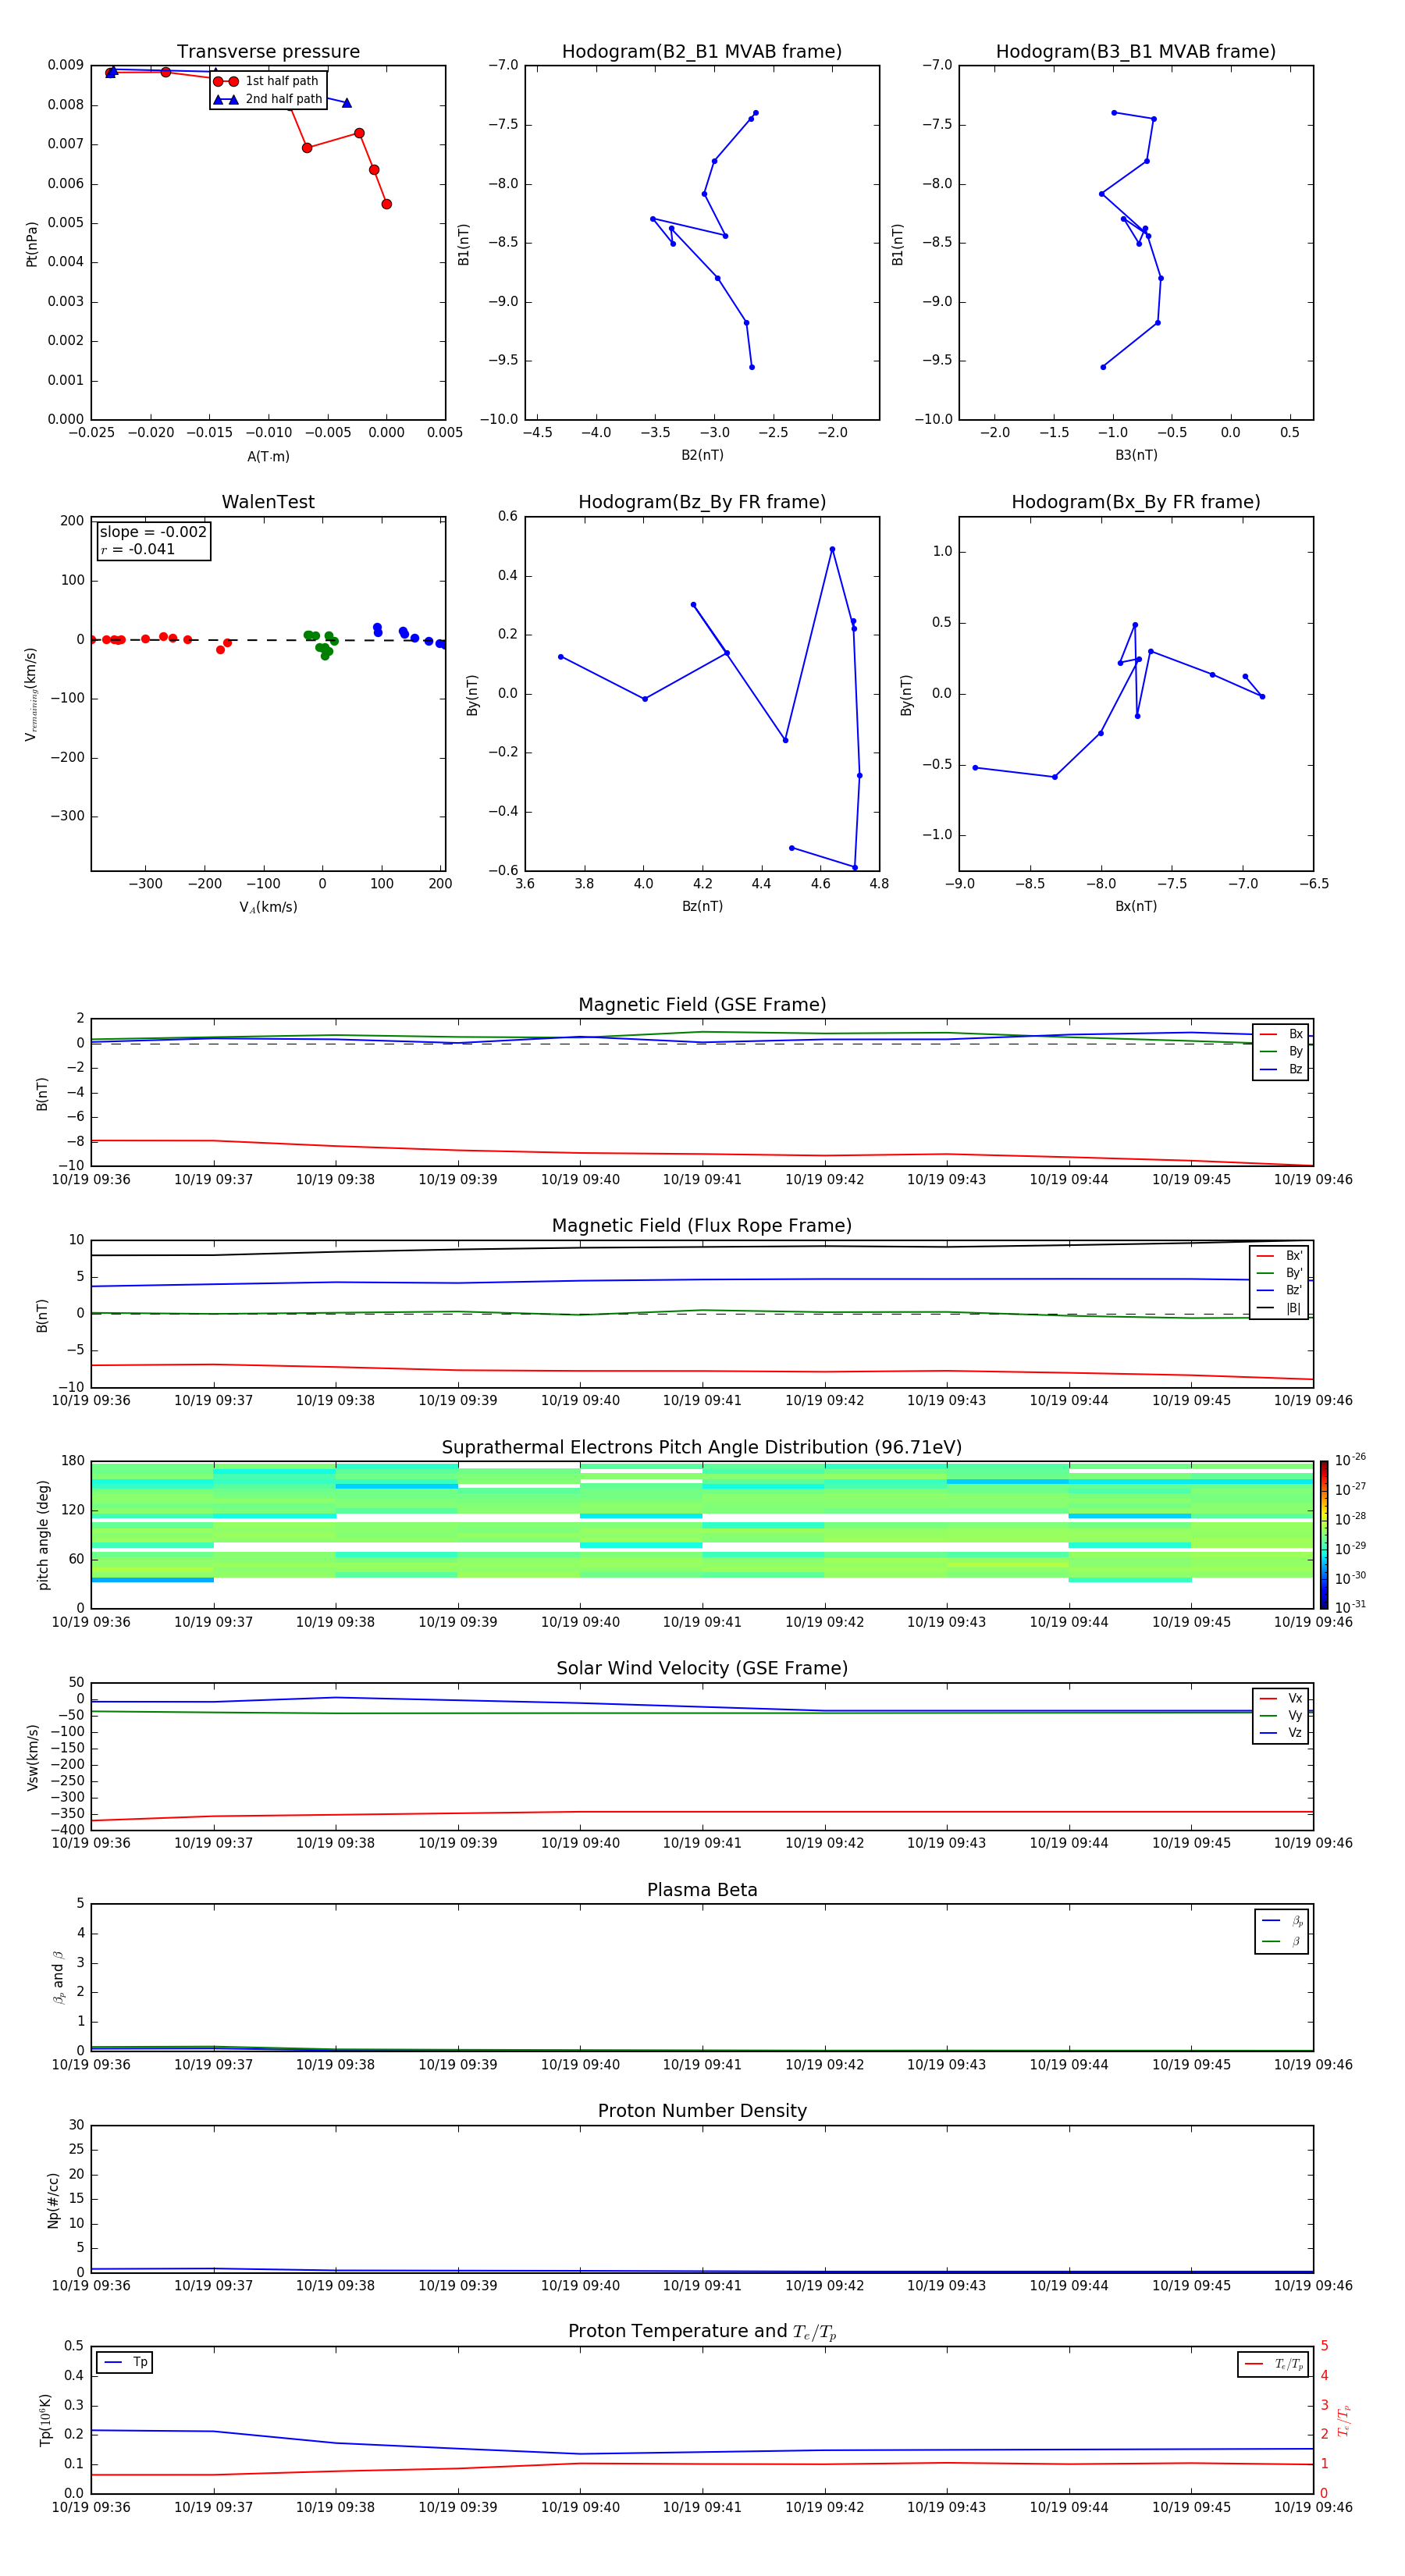Click the 'βp and β' y-axis label
The width and height of the screenshot is (1405, 2576).
58,1977
